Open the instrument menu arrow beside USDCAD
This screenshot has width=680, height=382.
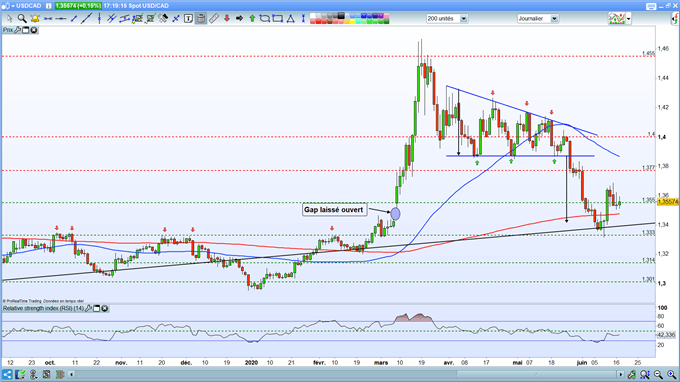[12, 6]
